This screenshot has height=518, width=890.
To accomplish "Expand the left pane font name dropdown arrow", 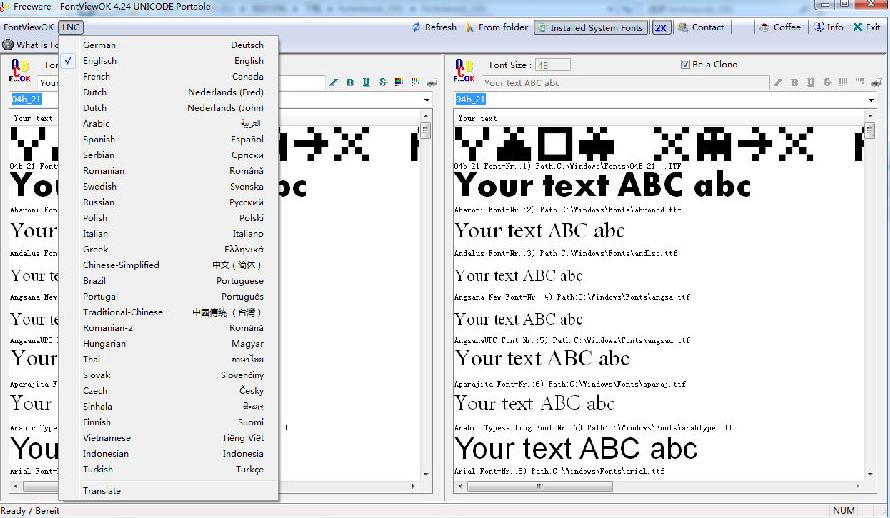I will 427,100.
